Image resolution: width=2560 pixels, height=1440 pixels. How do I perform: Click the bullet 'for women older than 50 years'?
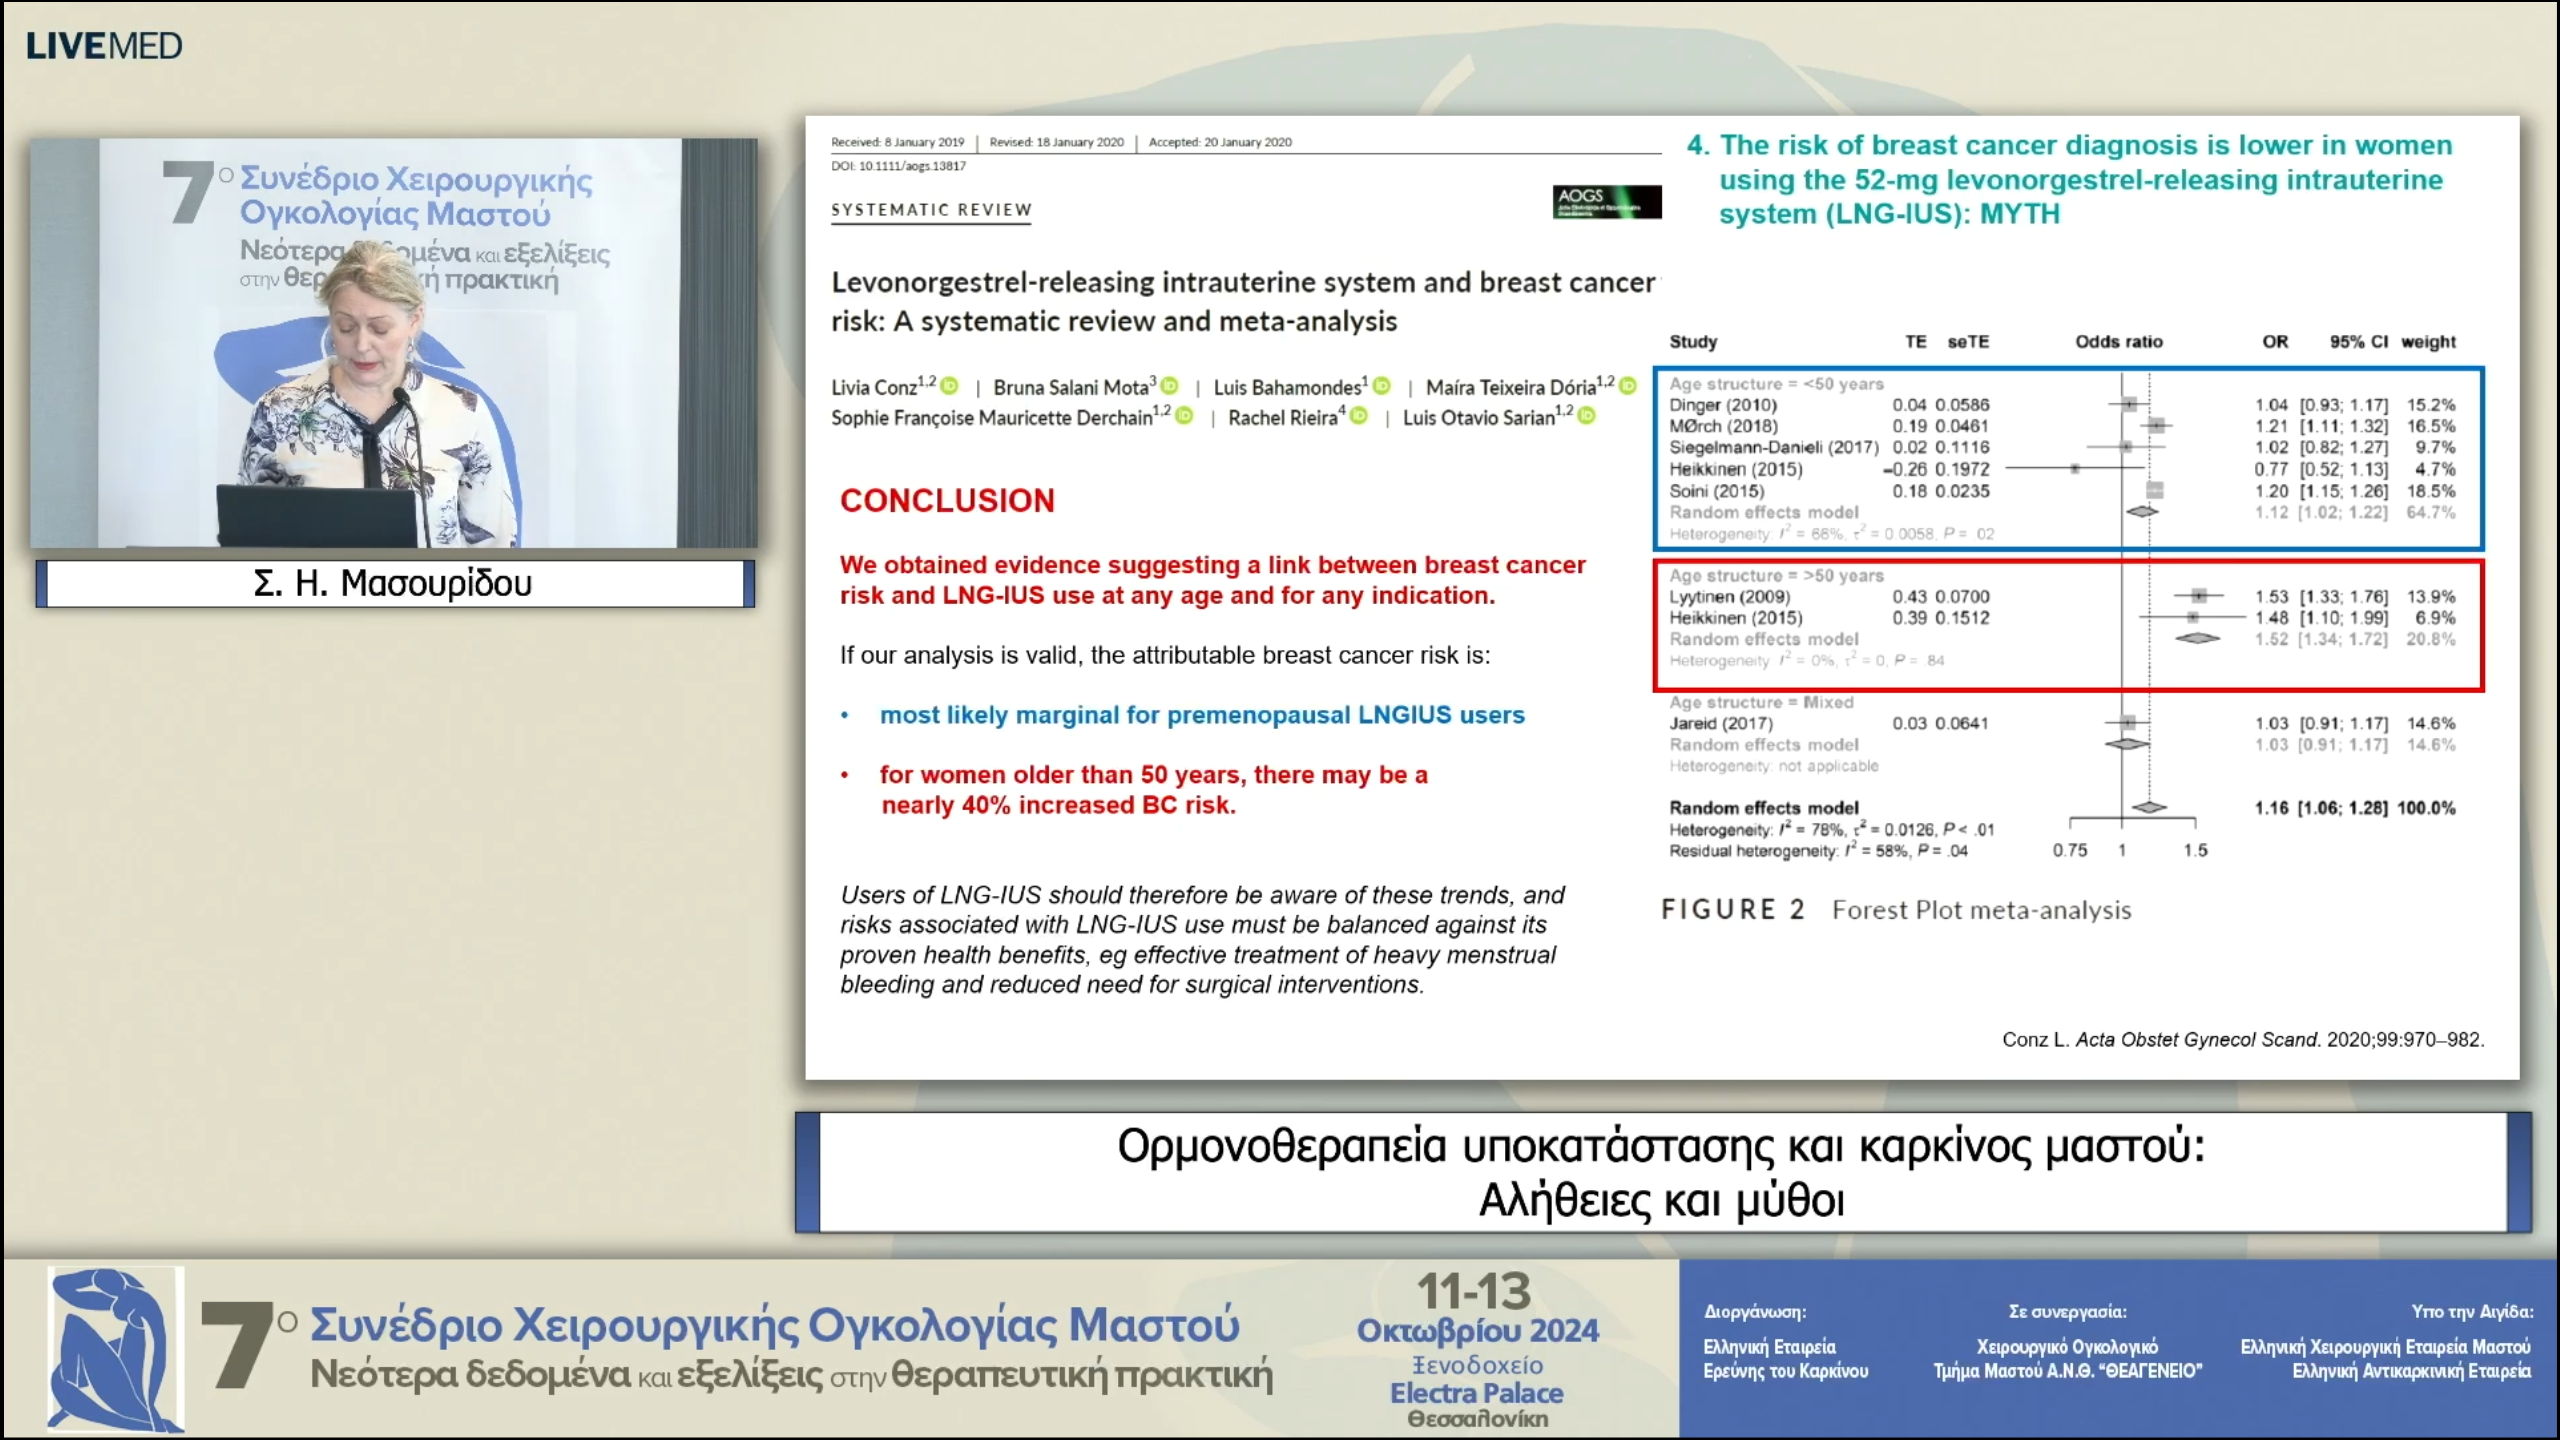click(1154, 790)
